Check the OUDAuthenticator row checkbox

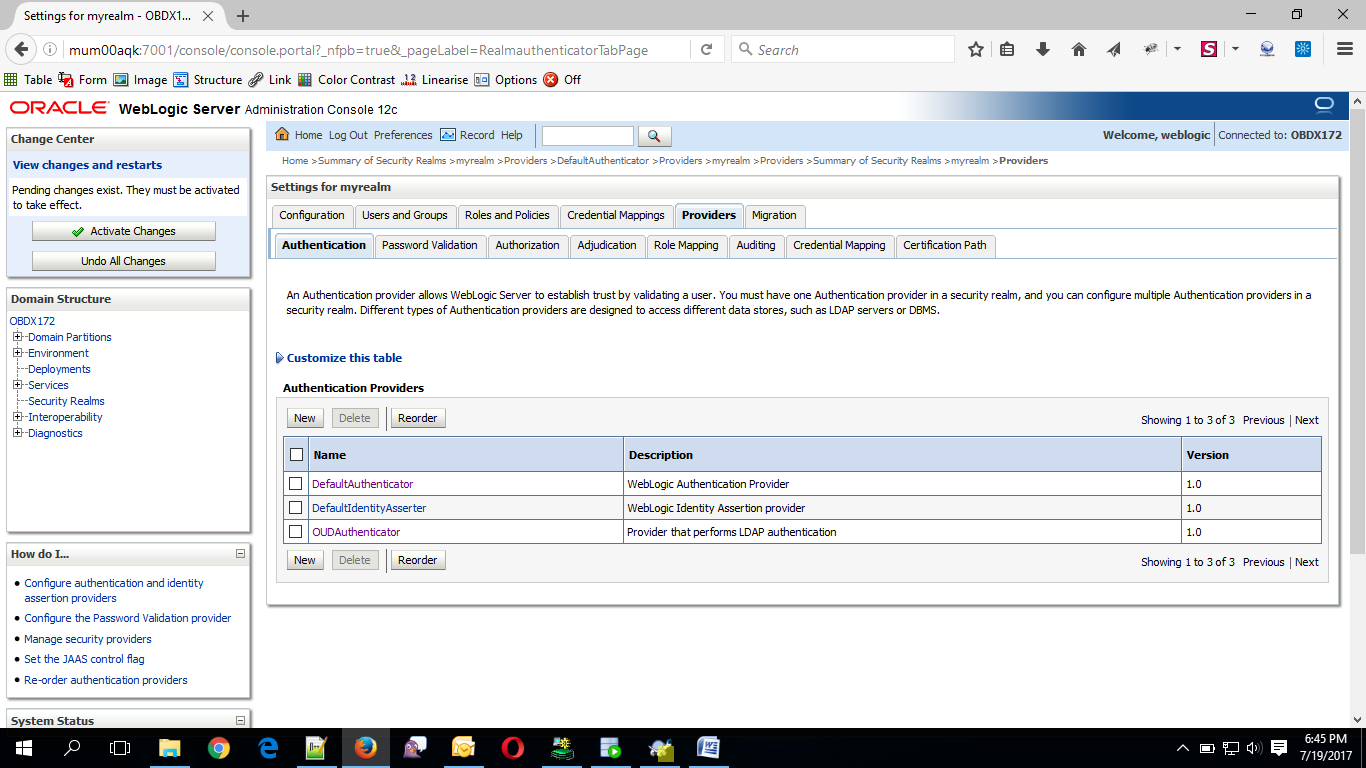coord(295,532)
